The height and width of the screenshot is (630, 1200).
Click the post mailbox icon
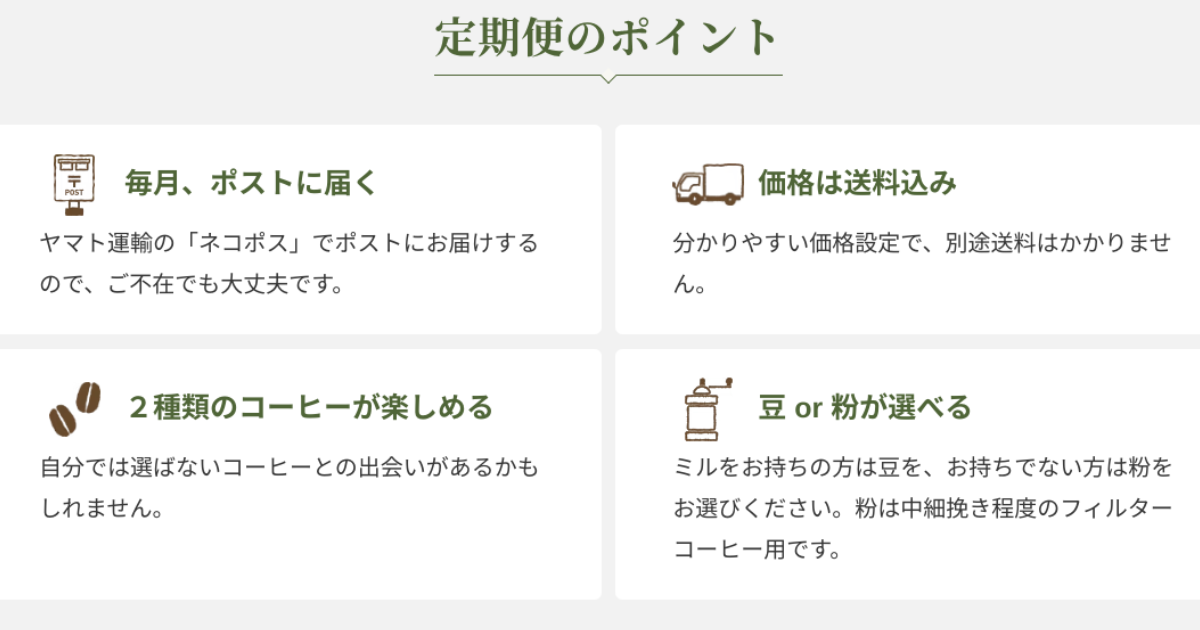[74, 185]
